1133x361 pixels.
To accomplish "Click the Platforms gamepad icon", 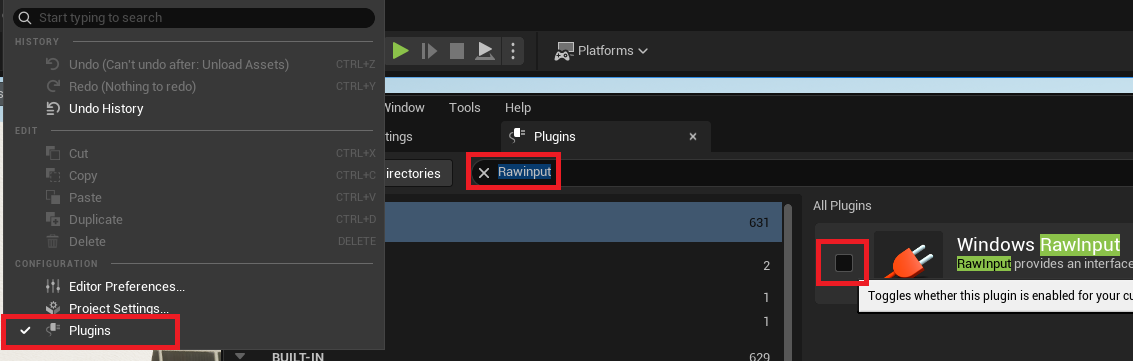I will (564, 51).
